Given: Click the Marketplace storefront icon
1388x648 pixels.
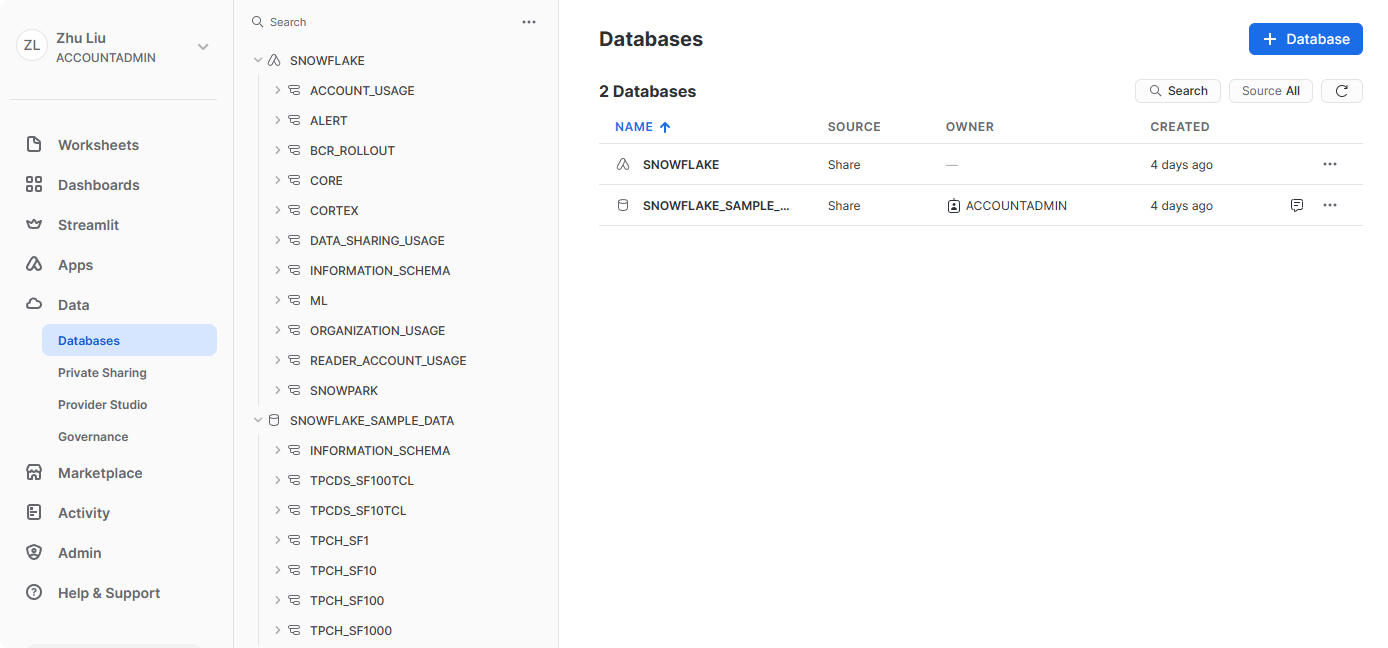Looking at the screenshot, I should coord(34,473).
